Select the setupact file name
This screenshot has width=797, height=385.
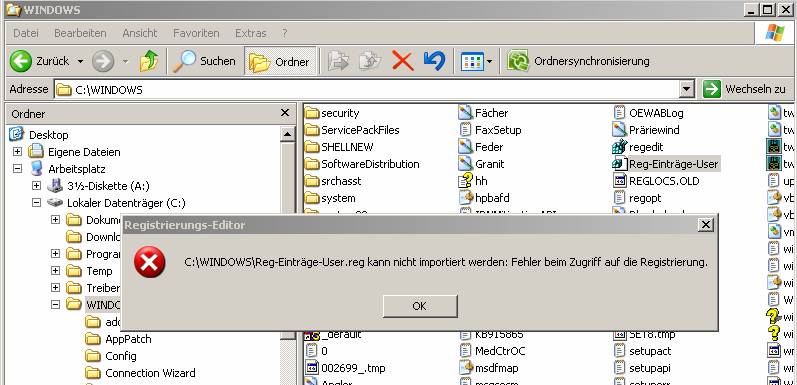(650, 351)
